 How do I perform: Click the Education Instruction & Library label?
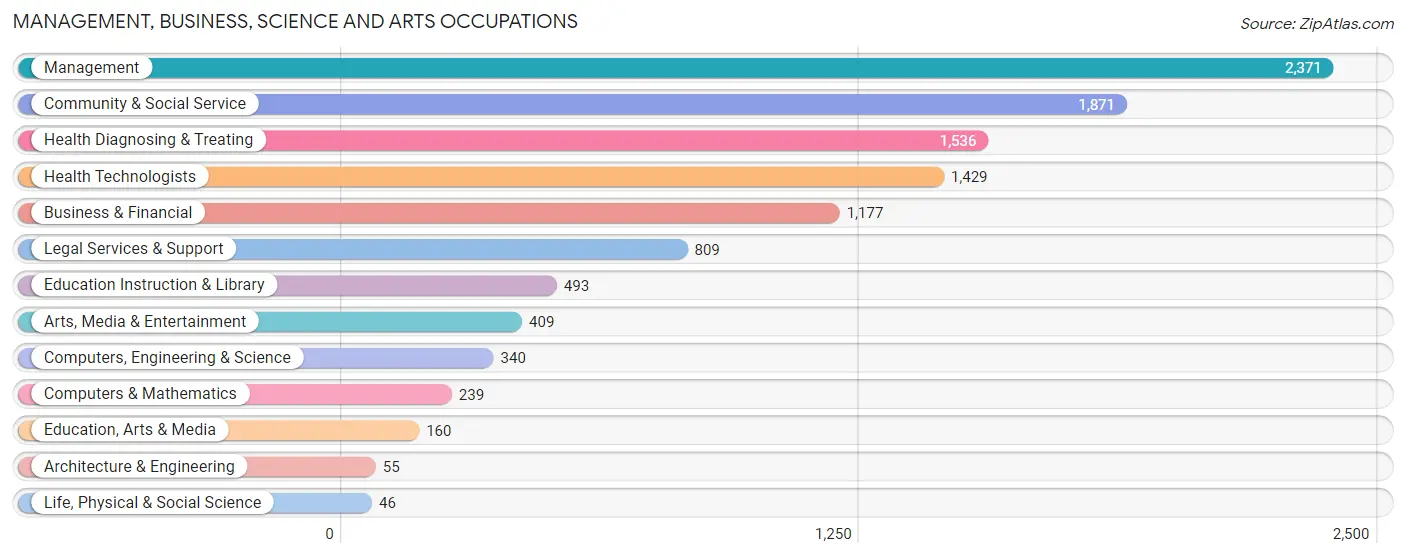click(154, 285)
